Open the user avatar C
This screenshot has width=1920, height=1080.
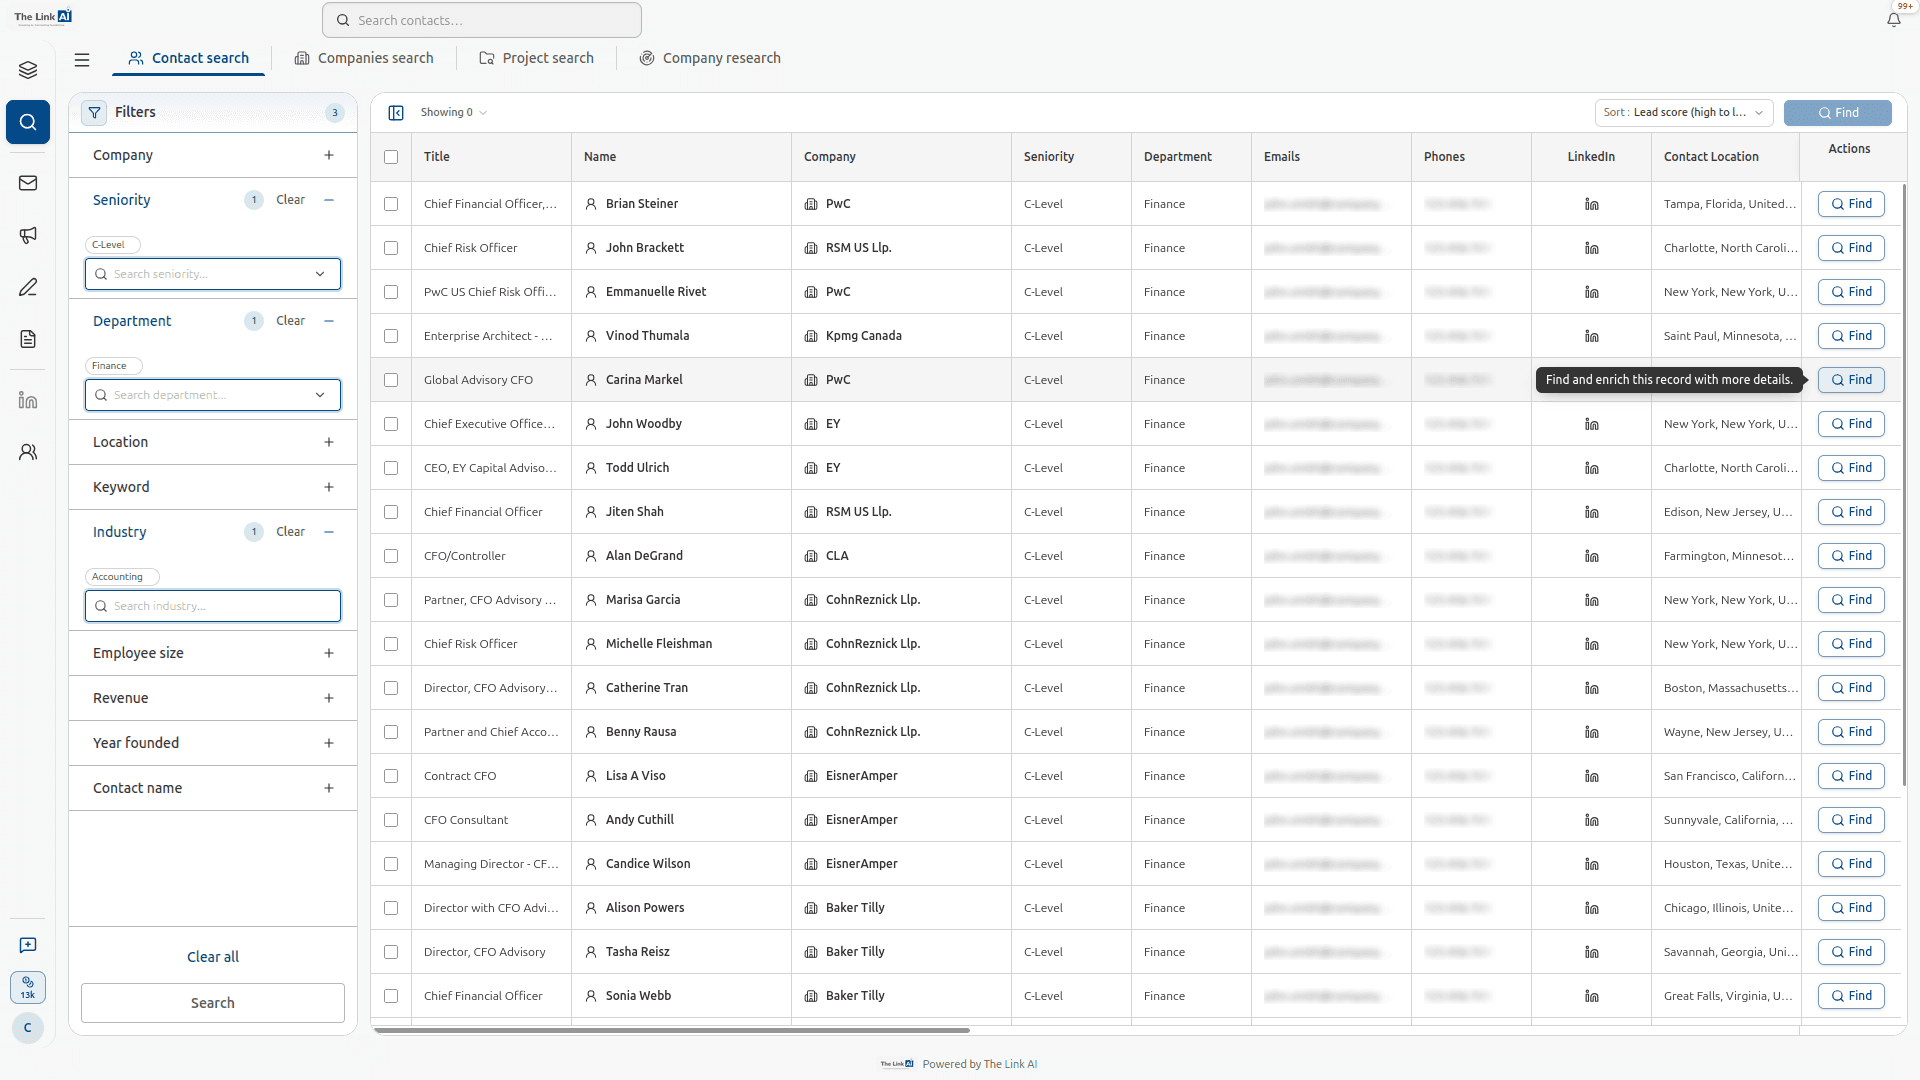coord(28,1028)
